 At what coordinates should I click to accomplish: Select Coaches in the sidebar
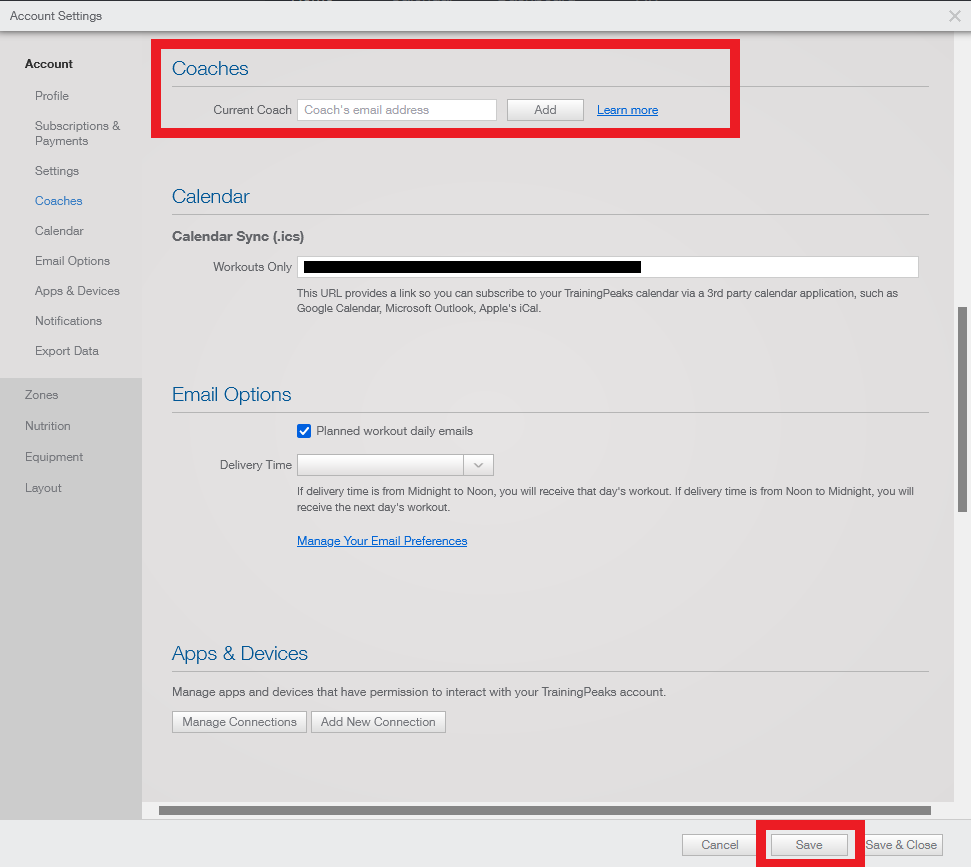[x=59, y=201]
